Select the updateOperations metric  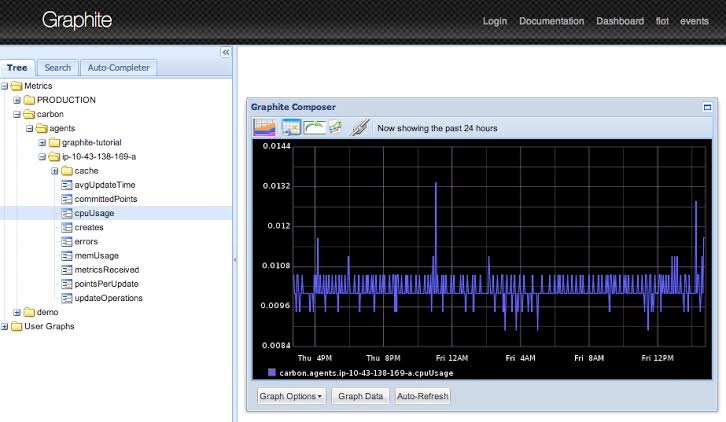[108, 298]
